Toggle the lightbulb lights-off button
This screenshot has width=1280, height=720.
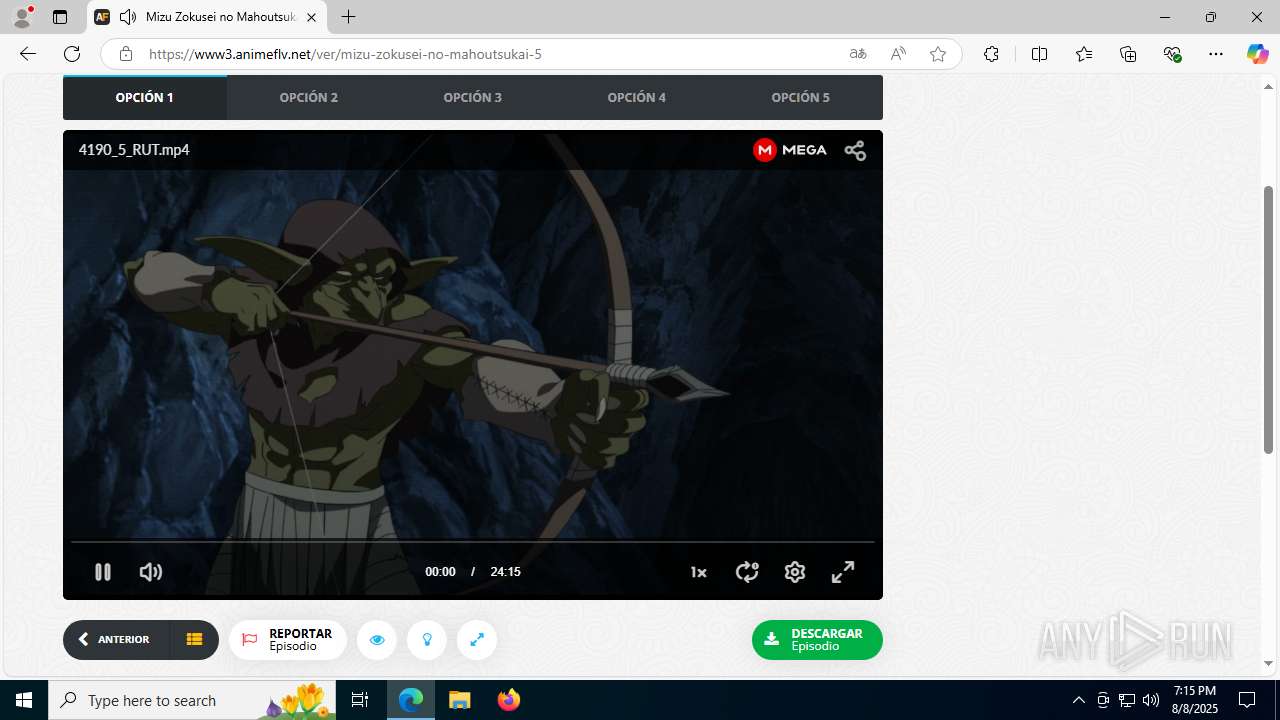tap(427, 640)
